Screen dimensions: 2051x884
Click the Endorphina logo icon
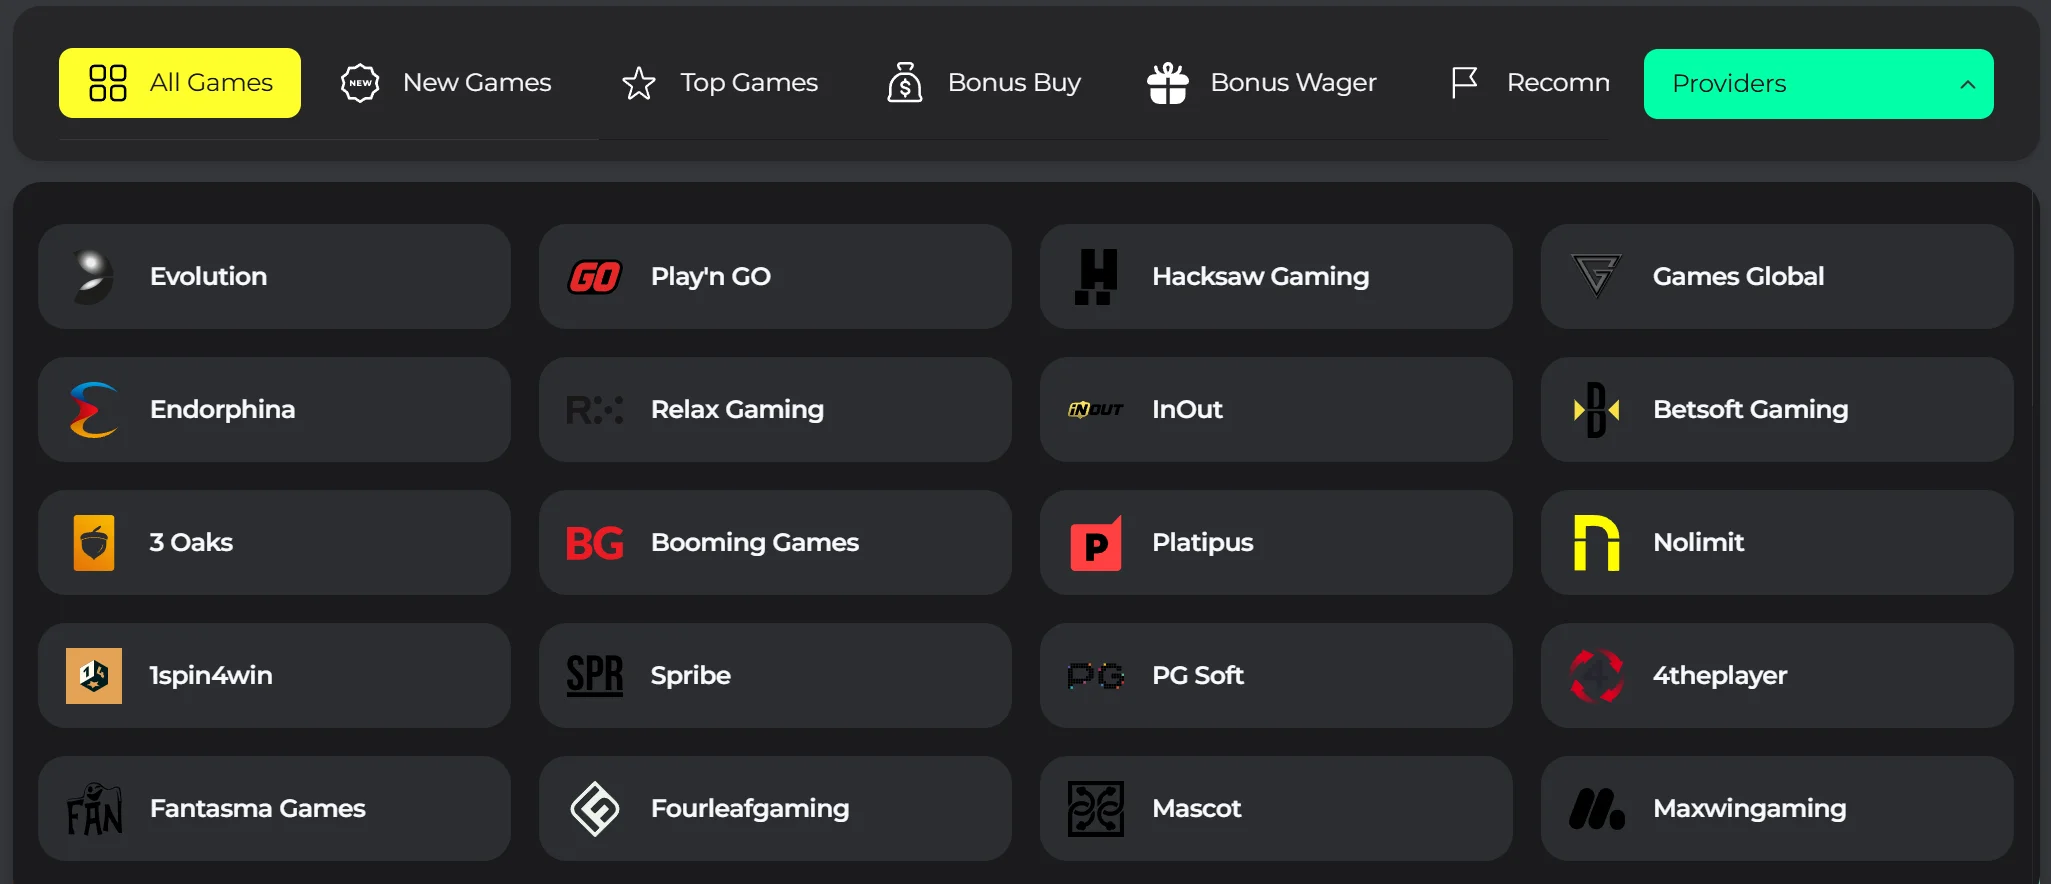pos(93,410)
